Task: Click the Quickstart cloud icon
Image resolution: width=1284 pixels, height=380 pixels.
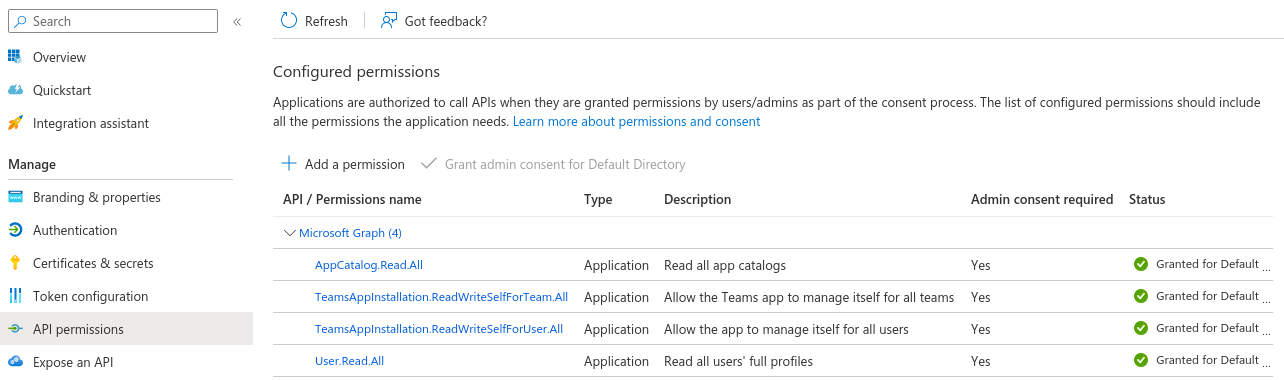Action: (x=15, y=90)
